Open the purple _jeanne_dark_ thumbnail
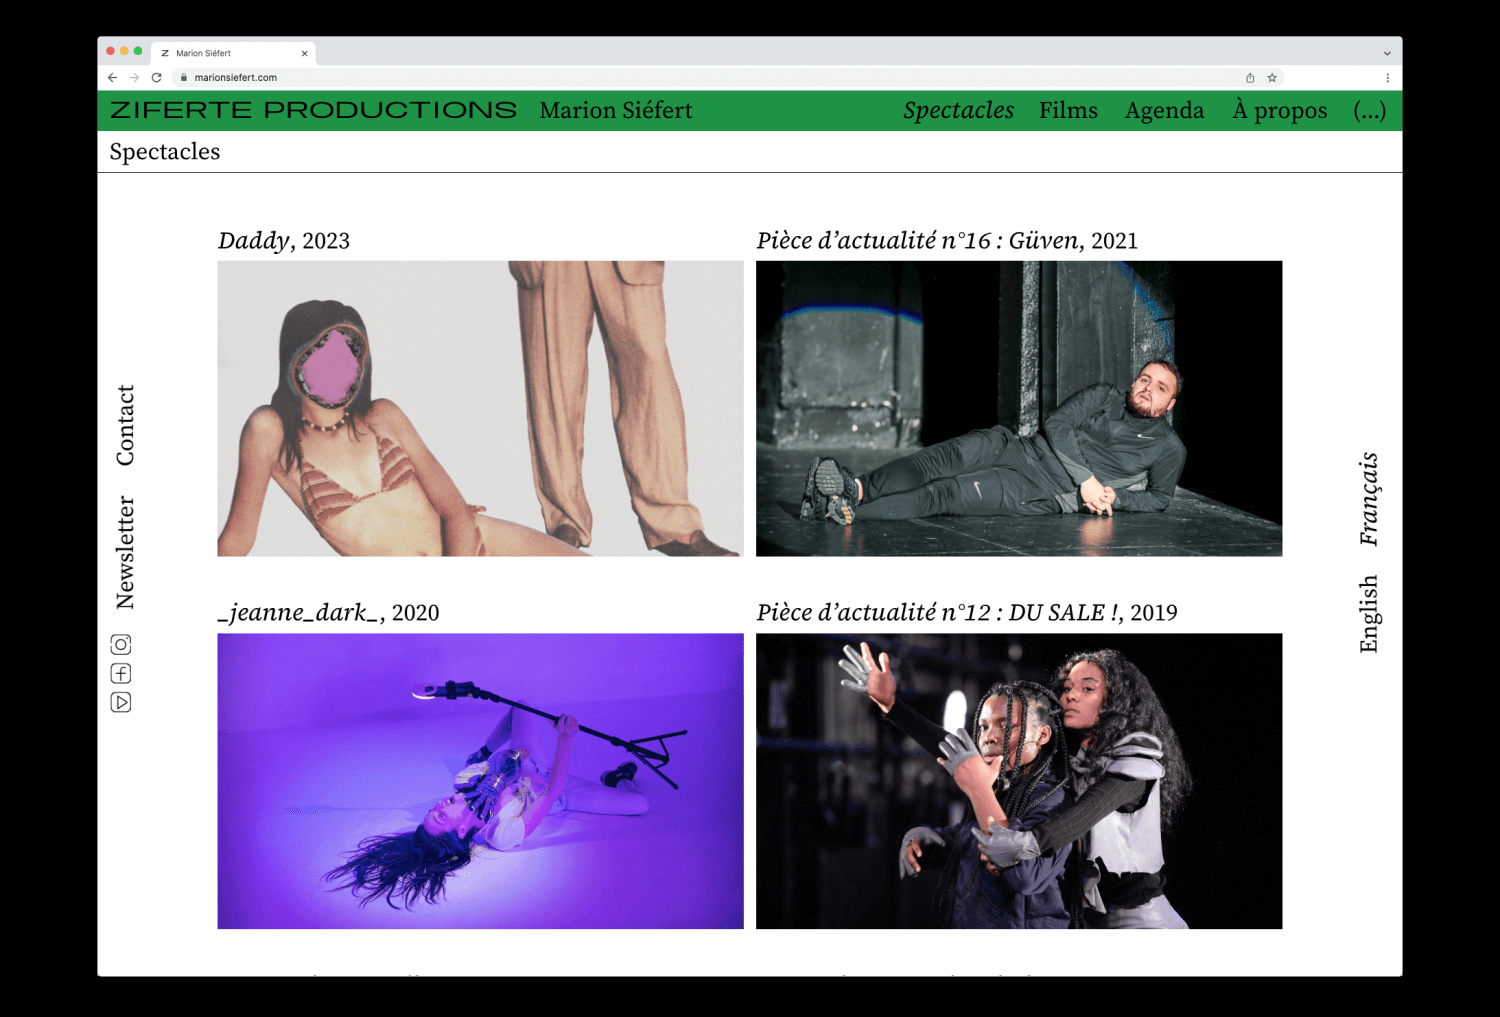Screen dimensions: 1500x1017 click(x=480, y=781)
